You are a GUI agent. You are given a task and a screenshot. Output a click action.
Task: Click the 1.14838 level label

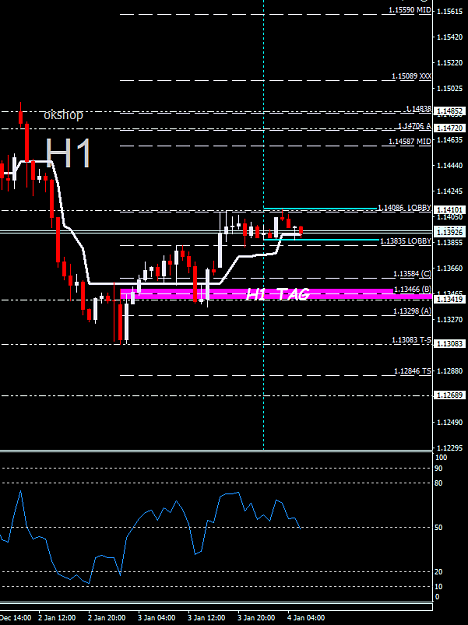pyautogui.click(x=419, y=109)
